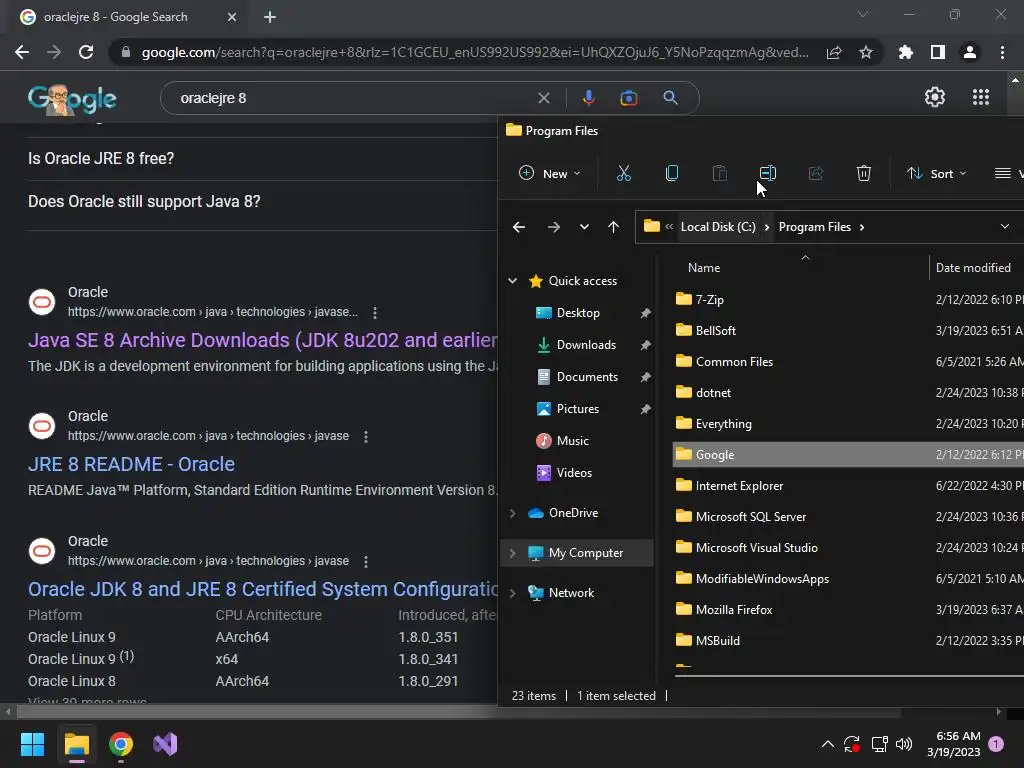This screenshot has height=768, width=1024.
Task: Reload the Chrome page
Action: pos(86,52)
